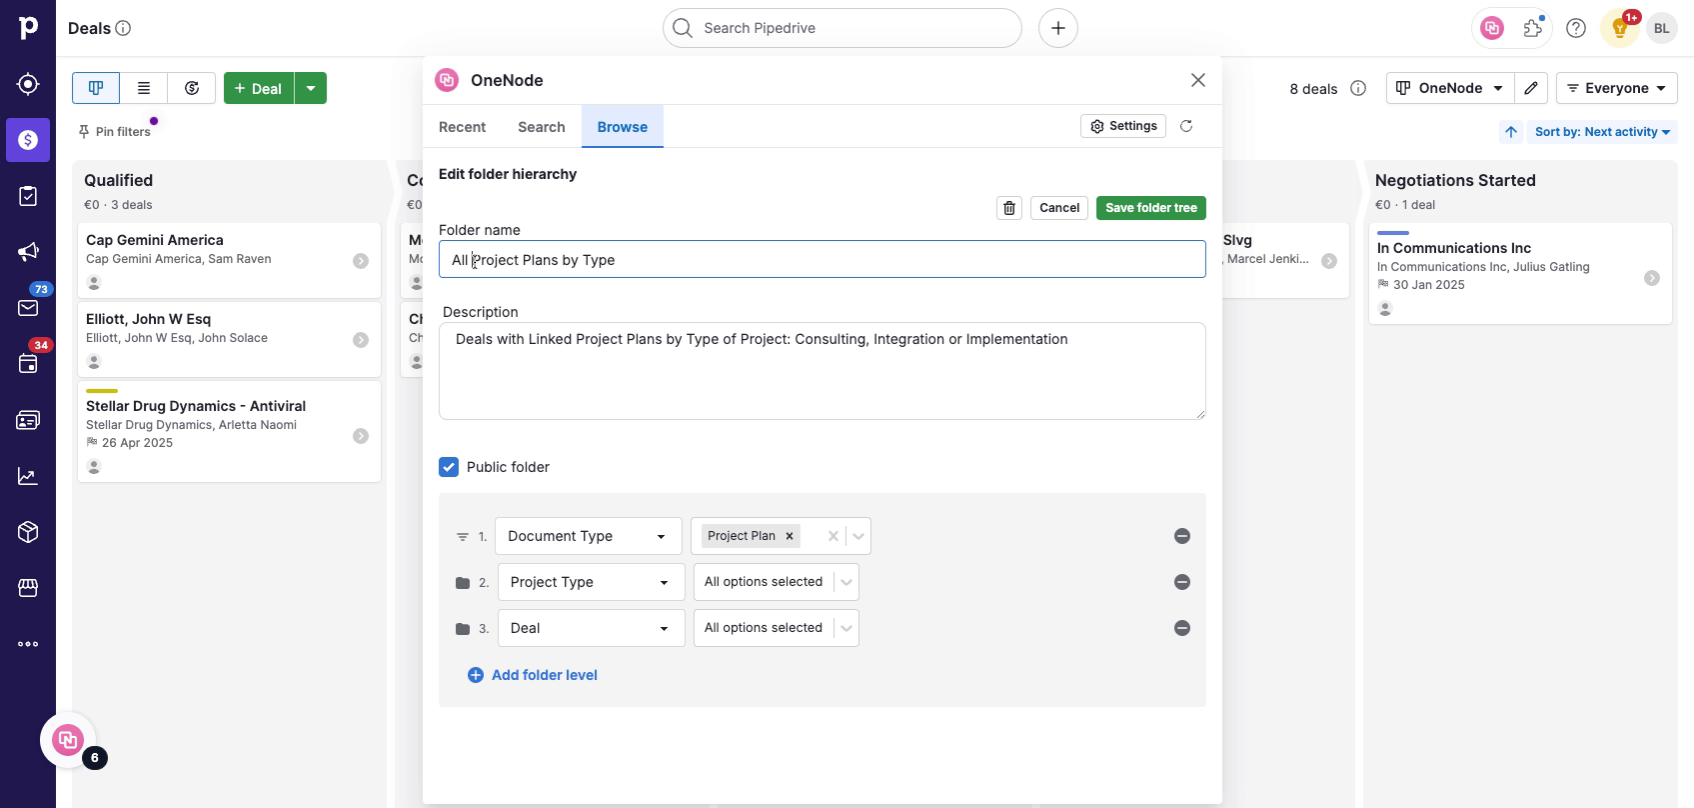Open the BL user profile avatar
Image resolution: width=1694 pixels, height=808 pixels.
click(x=1662, y=28)
